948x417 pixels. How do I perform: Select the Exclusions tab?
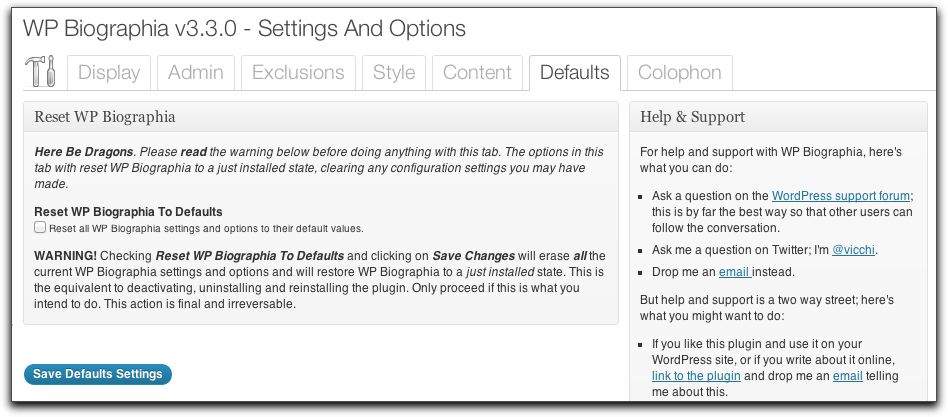point(298,73)
